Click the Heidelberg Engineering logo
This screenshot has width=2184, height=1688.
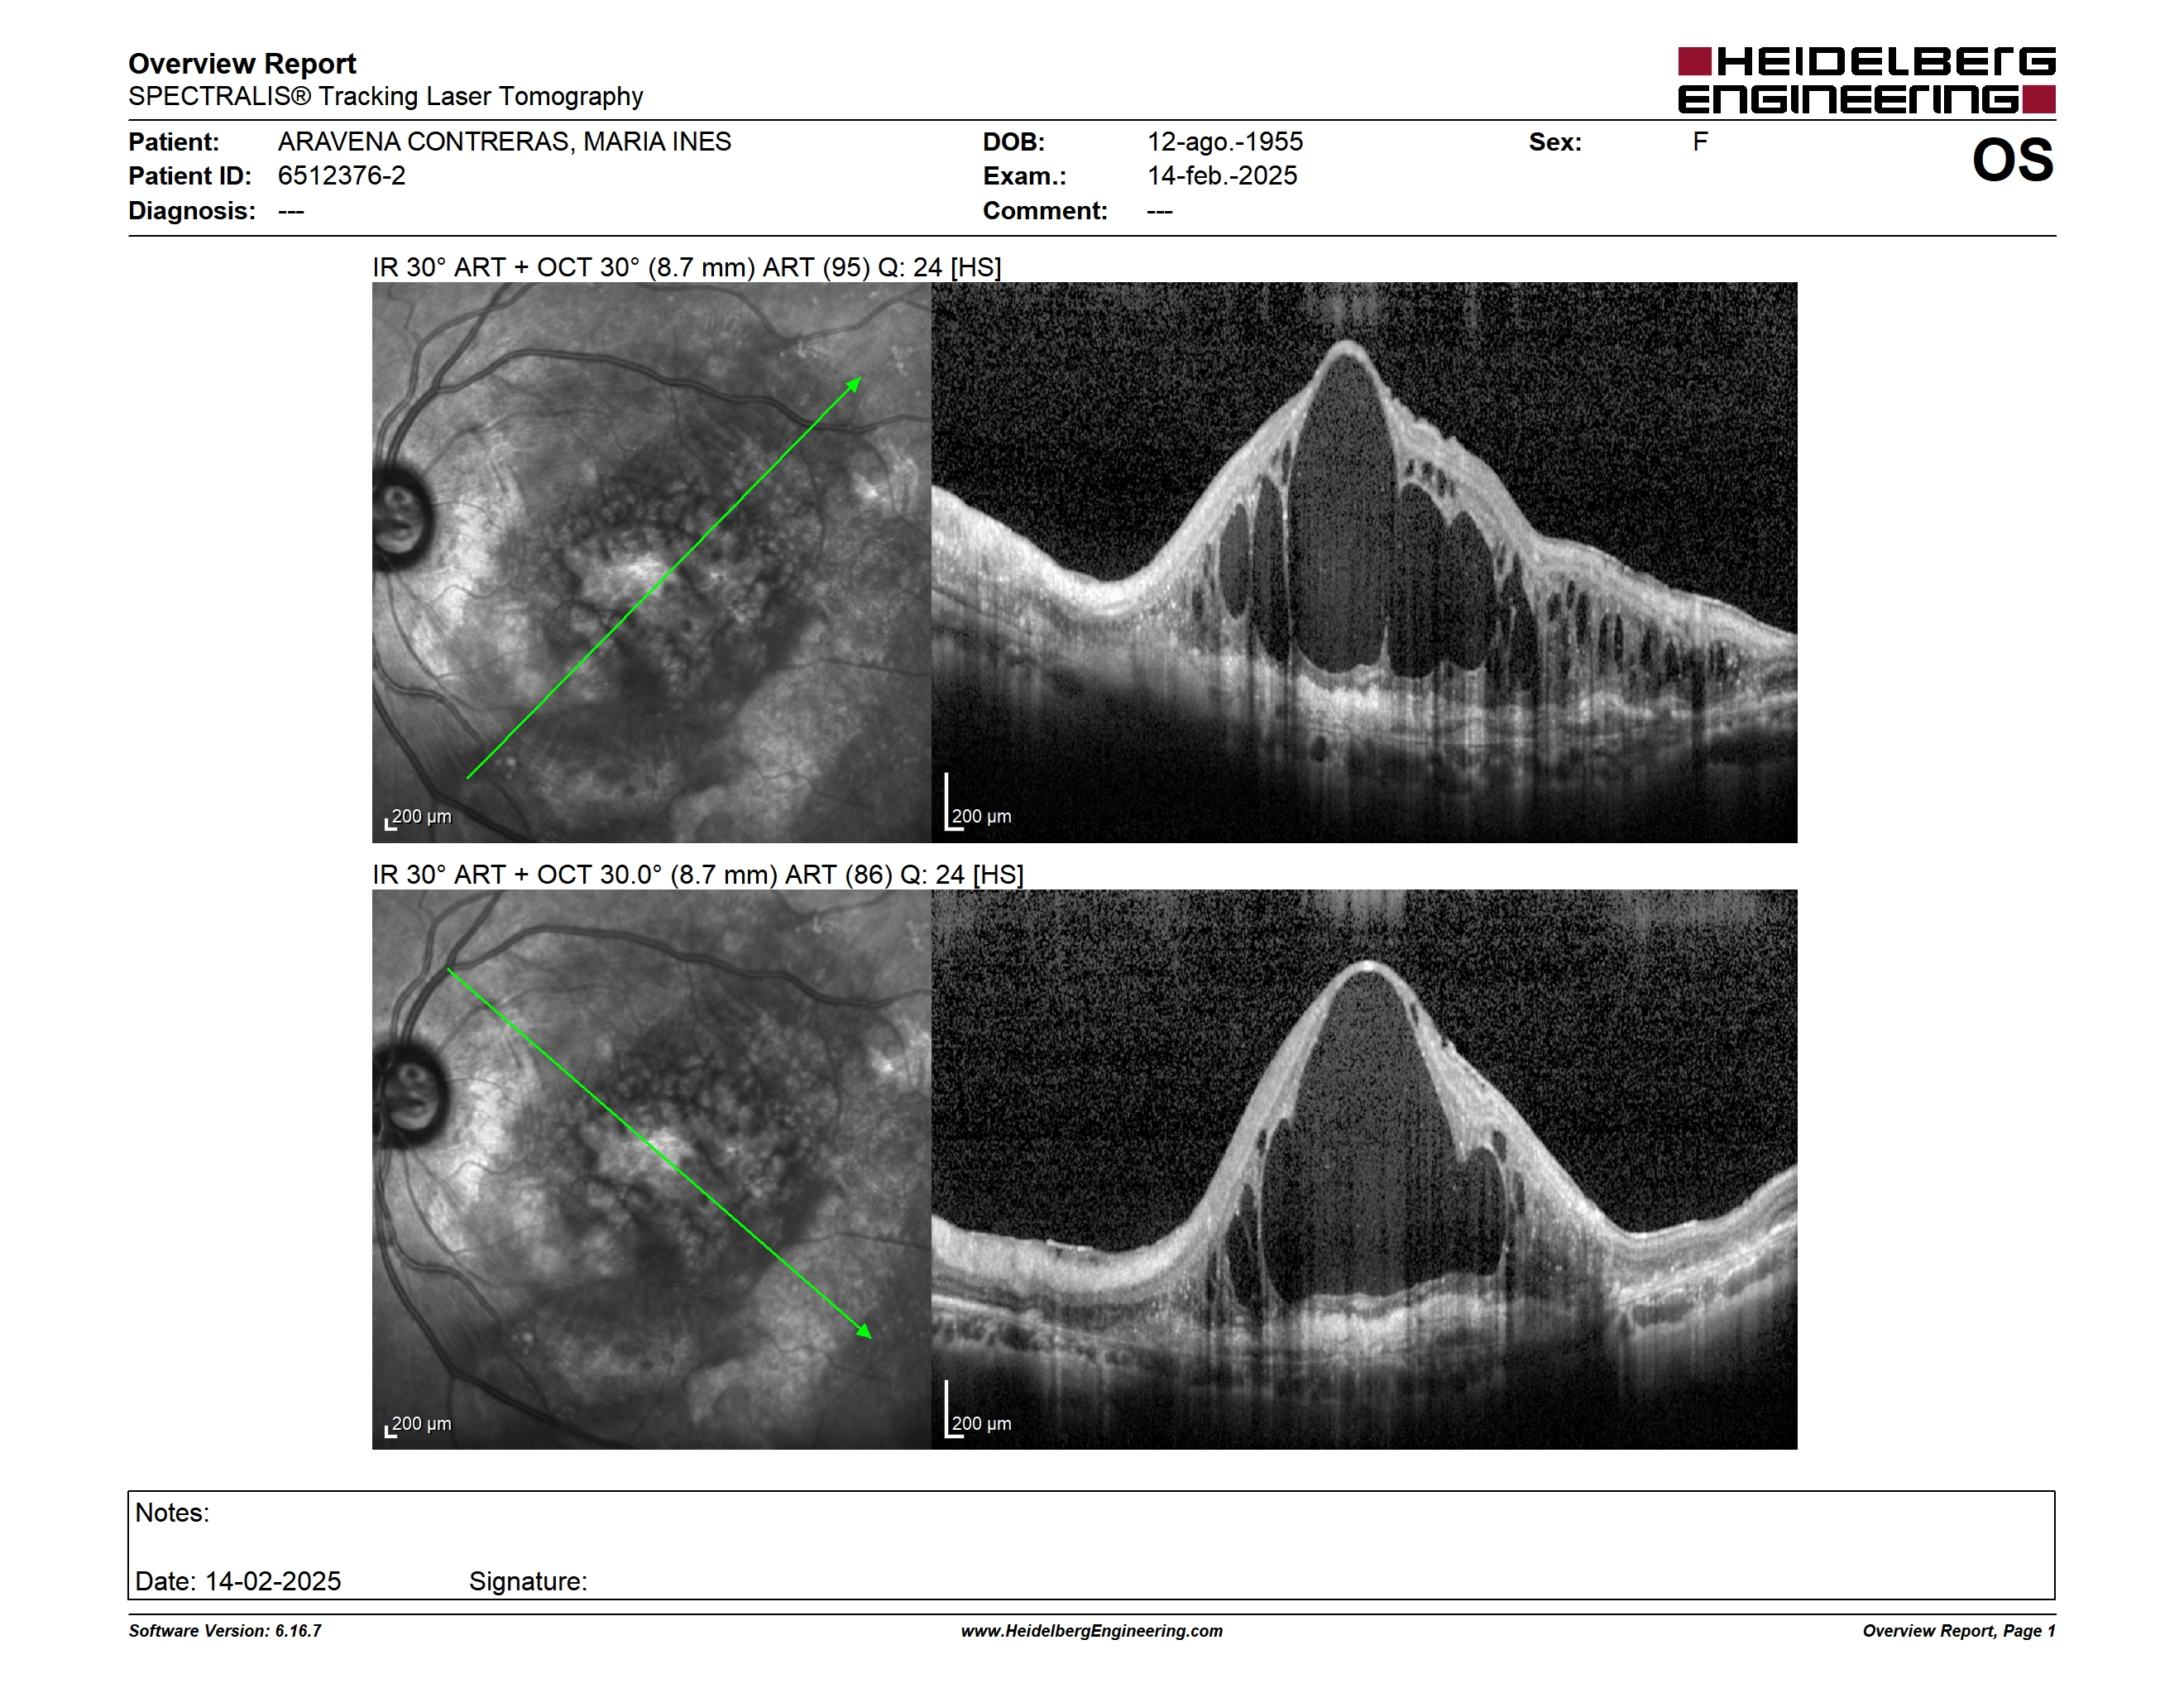[x=1866, y=80]
